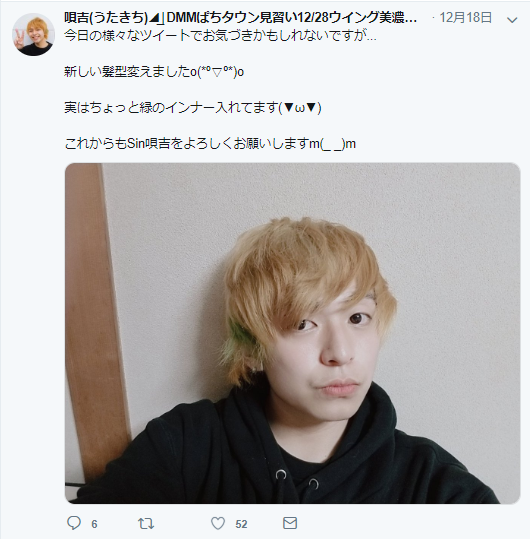Like the tweet with the heart icon
530x539 pixels.
218,523
